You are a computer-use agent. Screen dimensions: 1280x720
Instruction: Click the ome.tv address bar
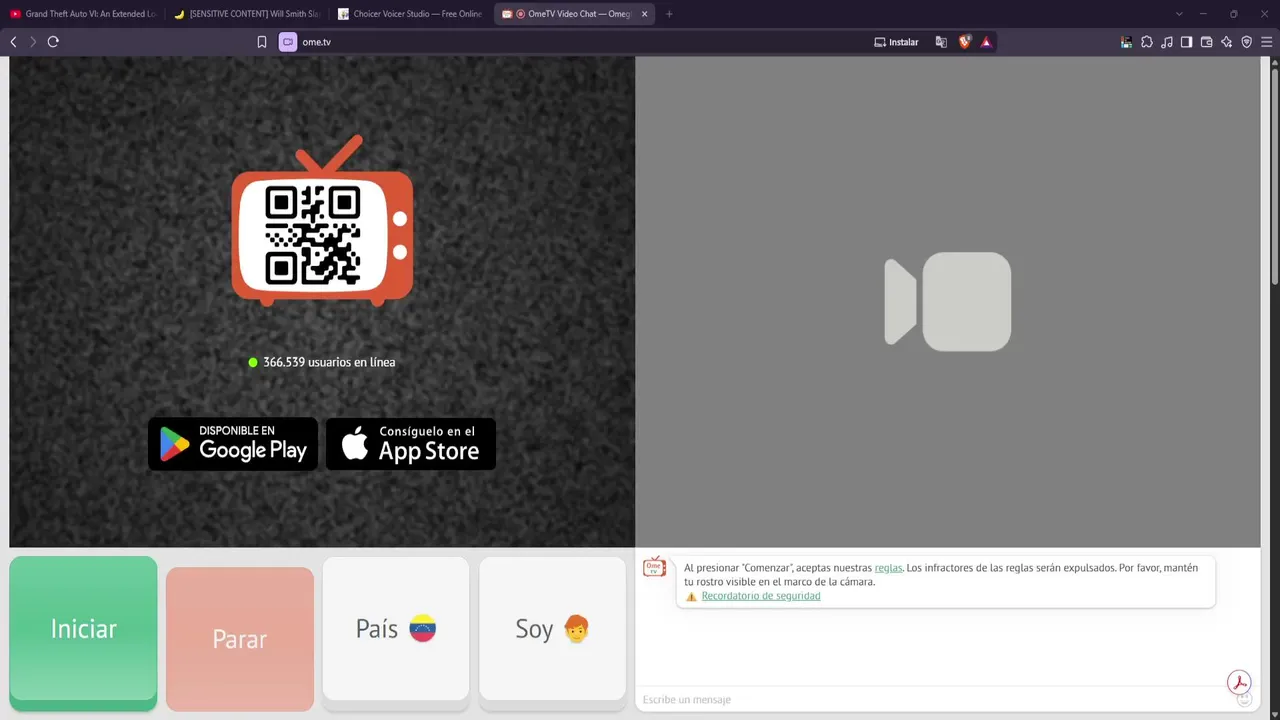580,42
